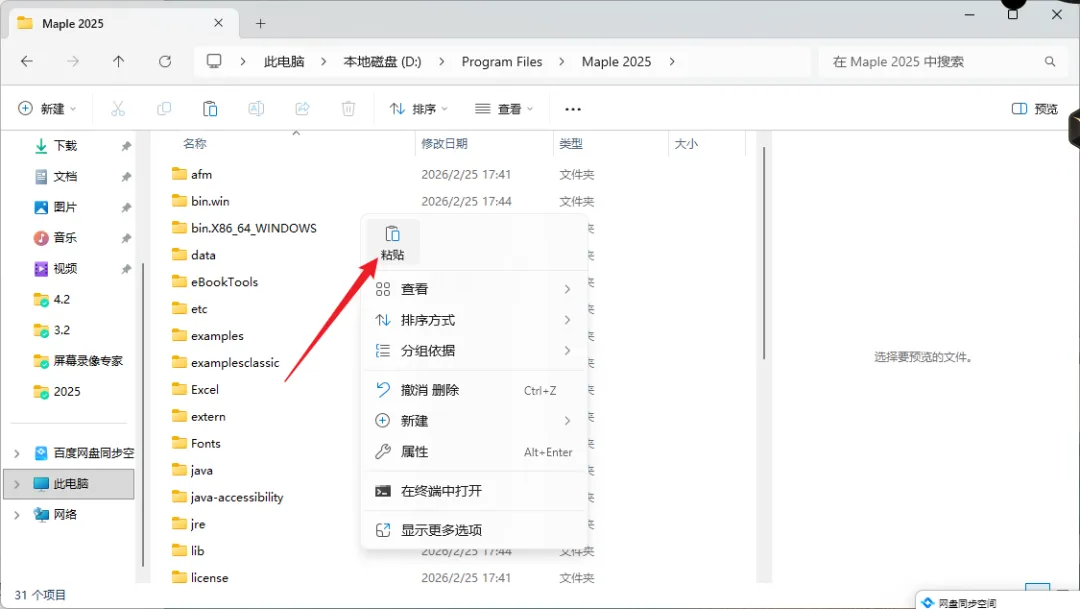
Task: Open the three-dot more options menu
Action: (572, 109)
